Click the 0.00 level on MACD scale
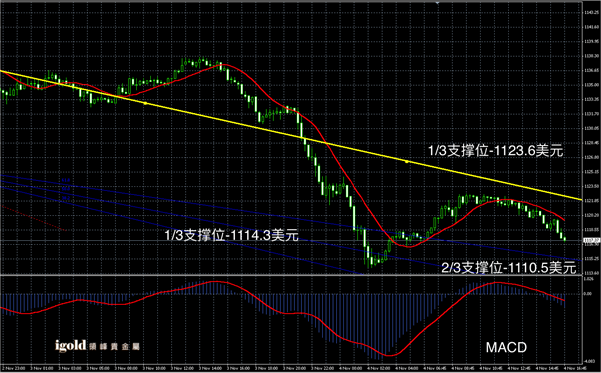The image size is (601, 373). pos(588,294)
